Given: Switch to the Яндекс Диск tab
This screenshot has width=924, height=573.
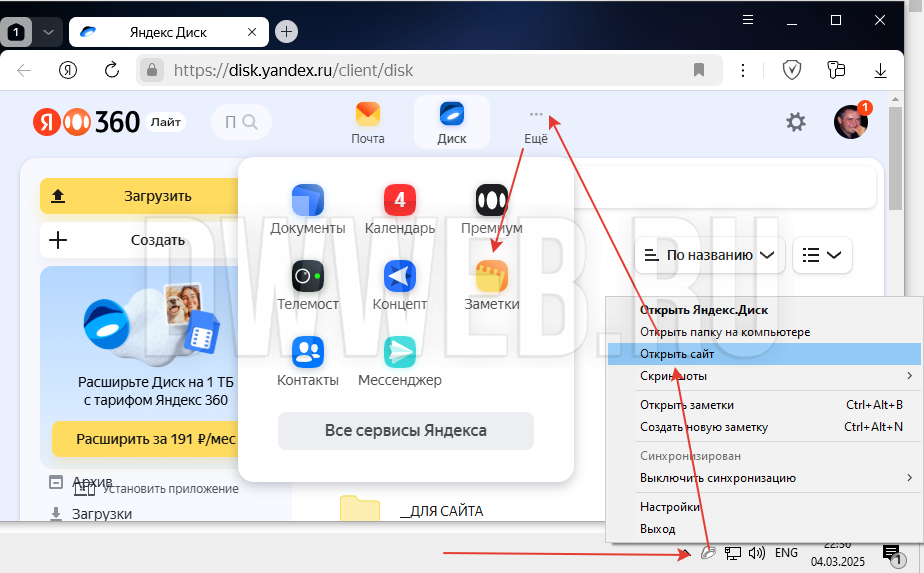Looking at the screenshot, I should point(169,32).
